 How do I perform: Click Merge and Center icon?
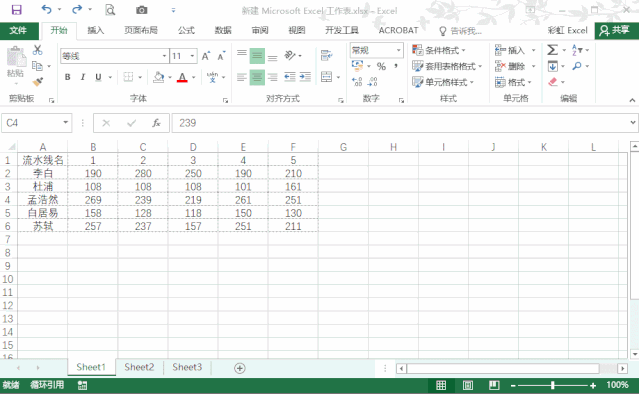326,77
